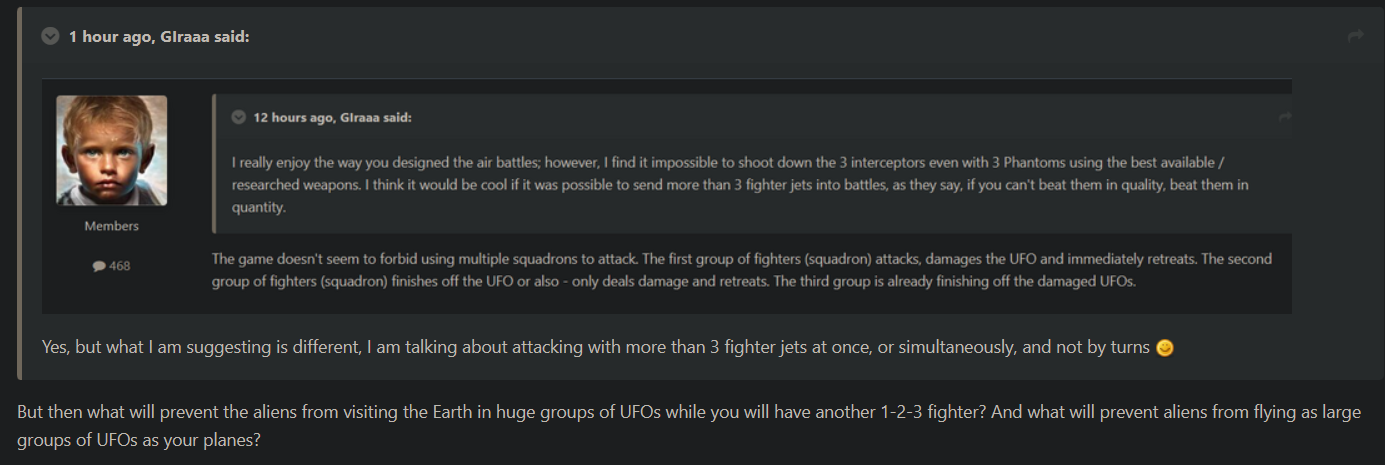Click the line beginning "Yes, but what I"
Image resolution: width=1385 pixels, height=465 pixels.
(300, 348)
